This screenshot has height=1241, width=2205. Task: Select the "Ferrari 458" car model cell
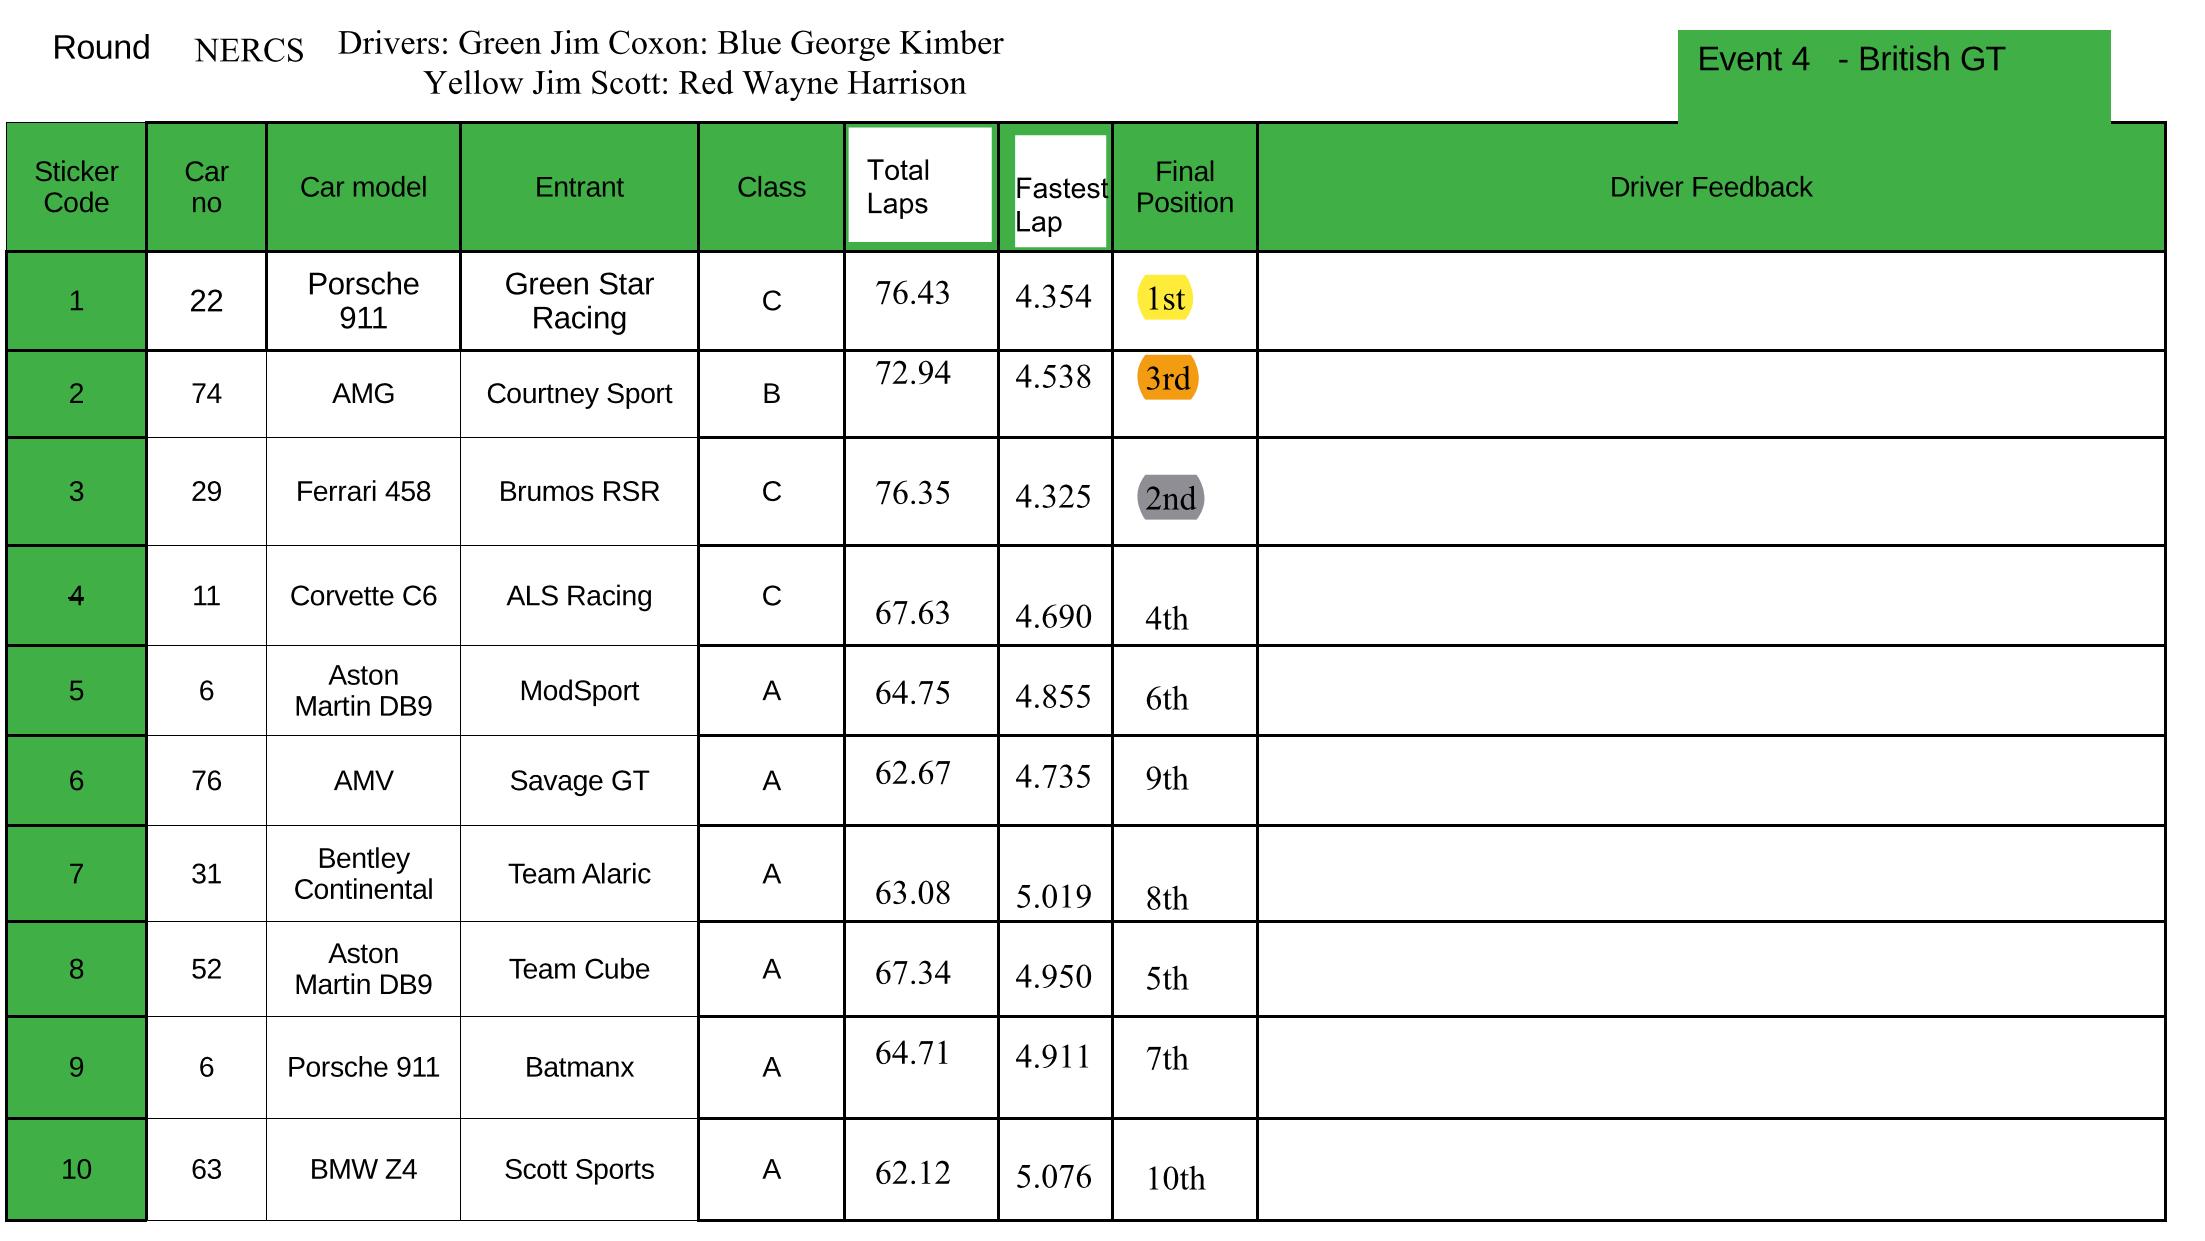[363, 492]
